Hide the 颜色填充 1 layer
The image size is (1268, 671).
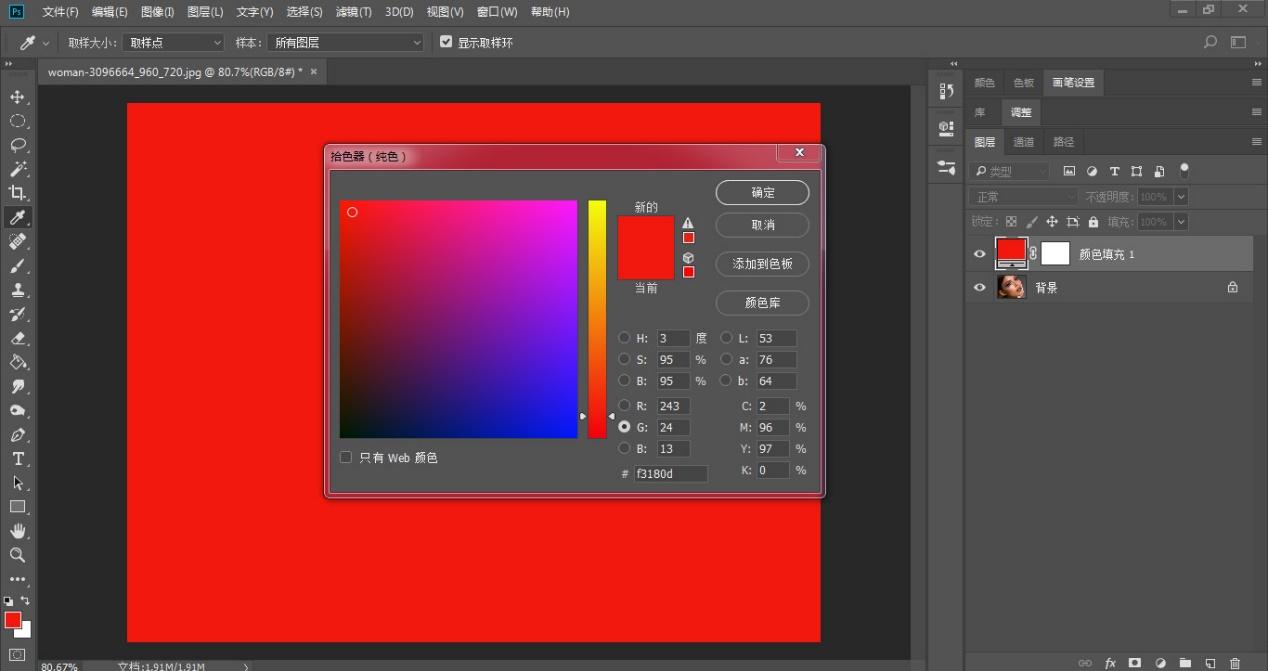point(980,254)
